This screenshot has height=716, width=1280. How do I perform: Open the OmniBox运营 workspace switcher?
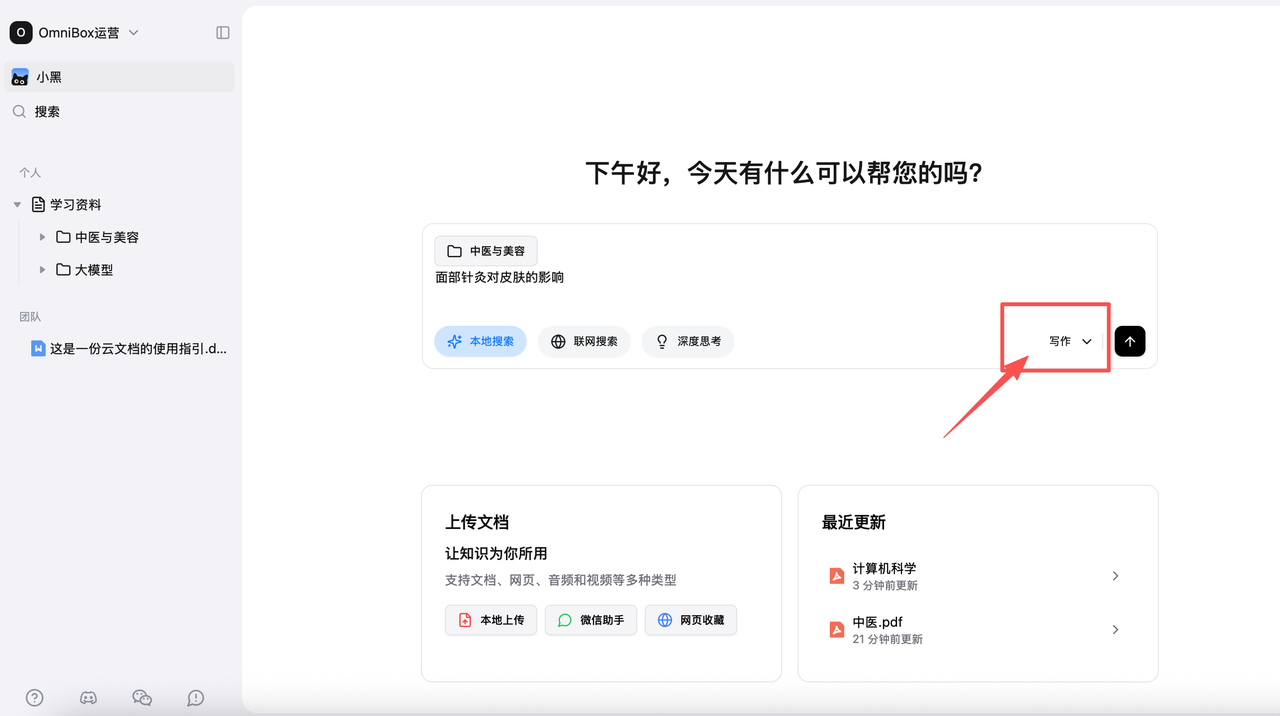(x=76, y=33)
